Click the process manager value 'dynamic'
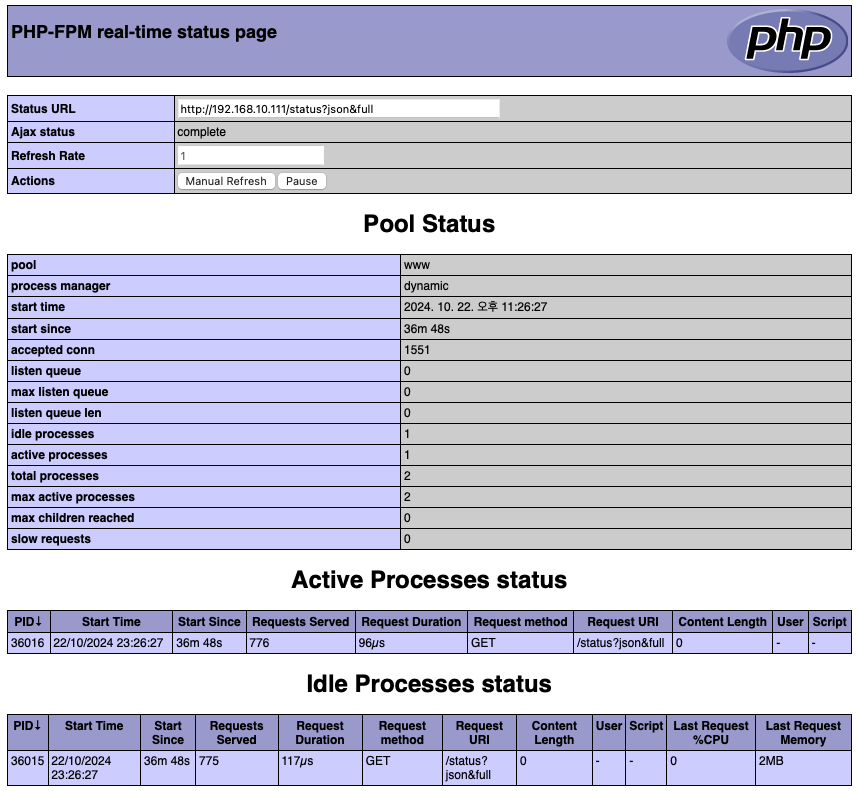Viewport: 860px width, 791px height. click(x=426, y=286)
